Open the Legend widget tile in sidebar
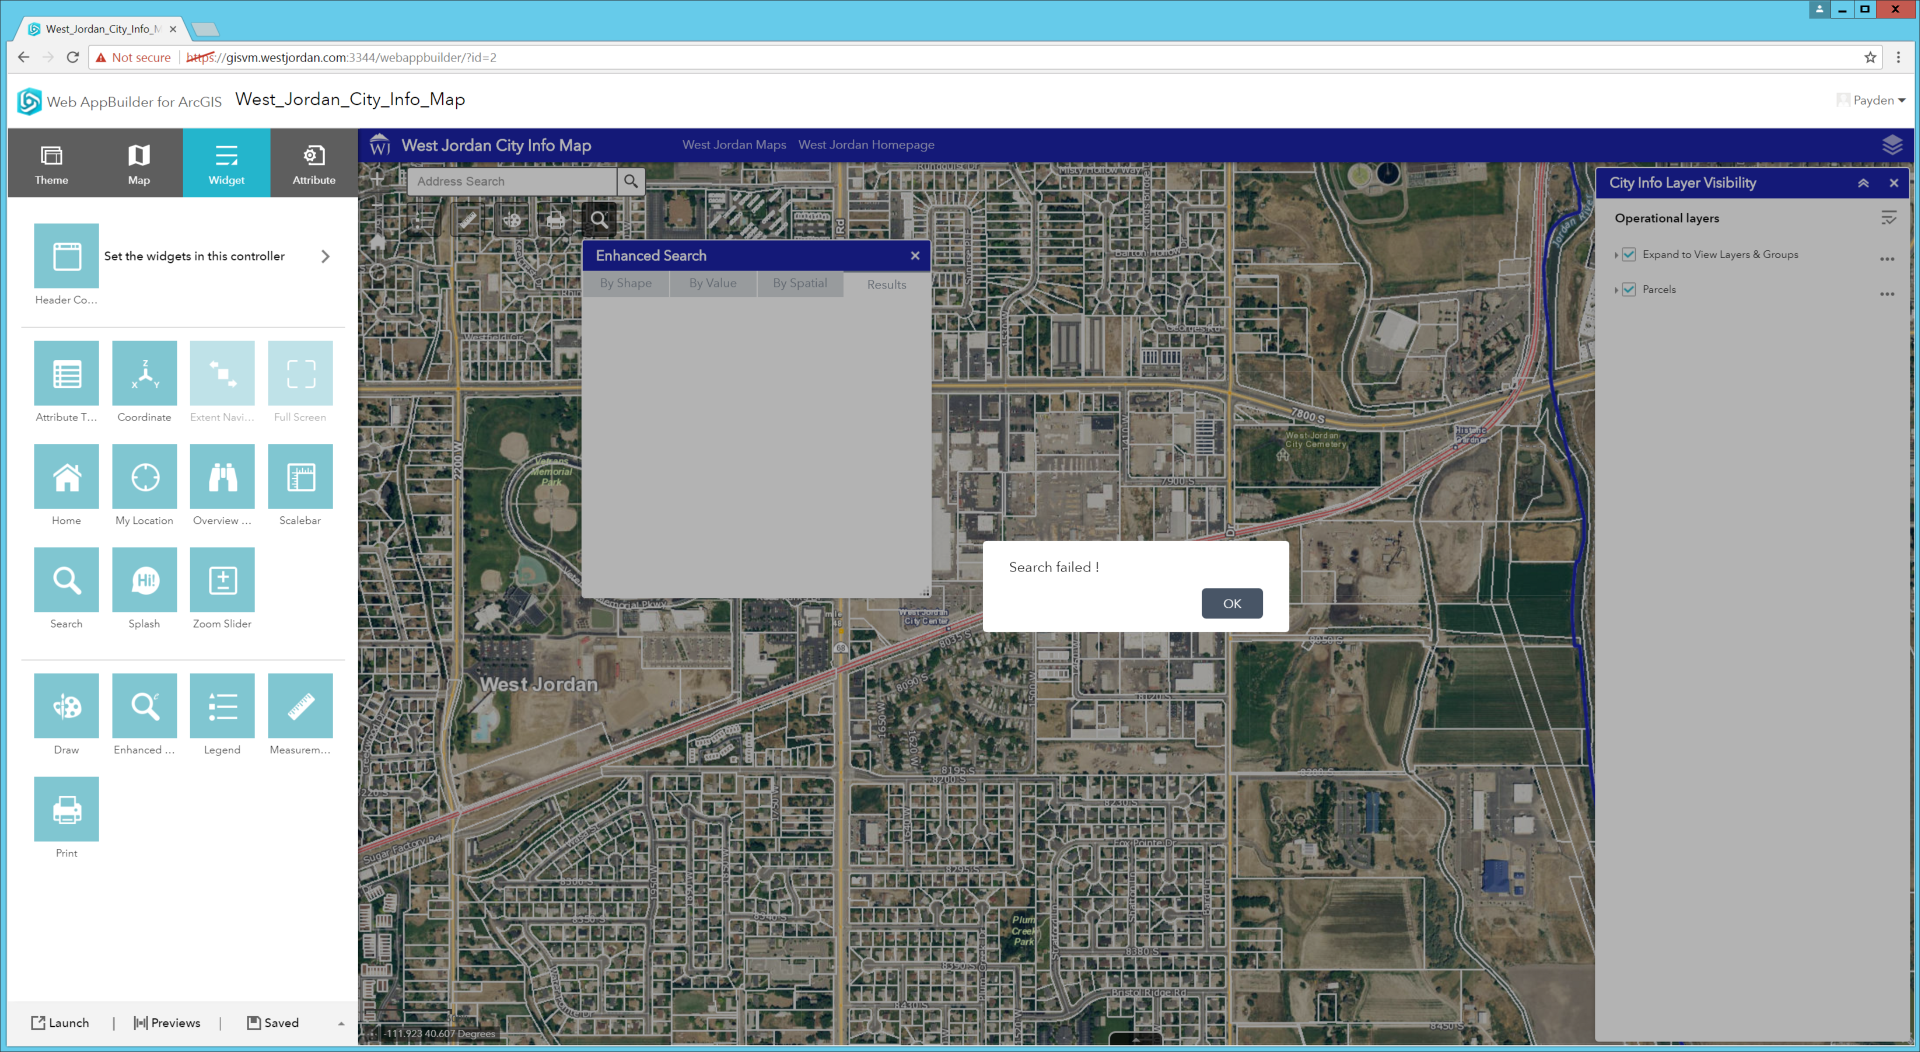The height and width of the screenshot is (1052, 1920). pos(222,706)
